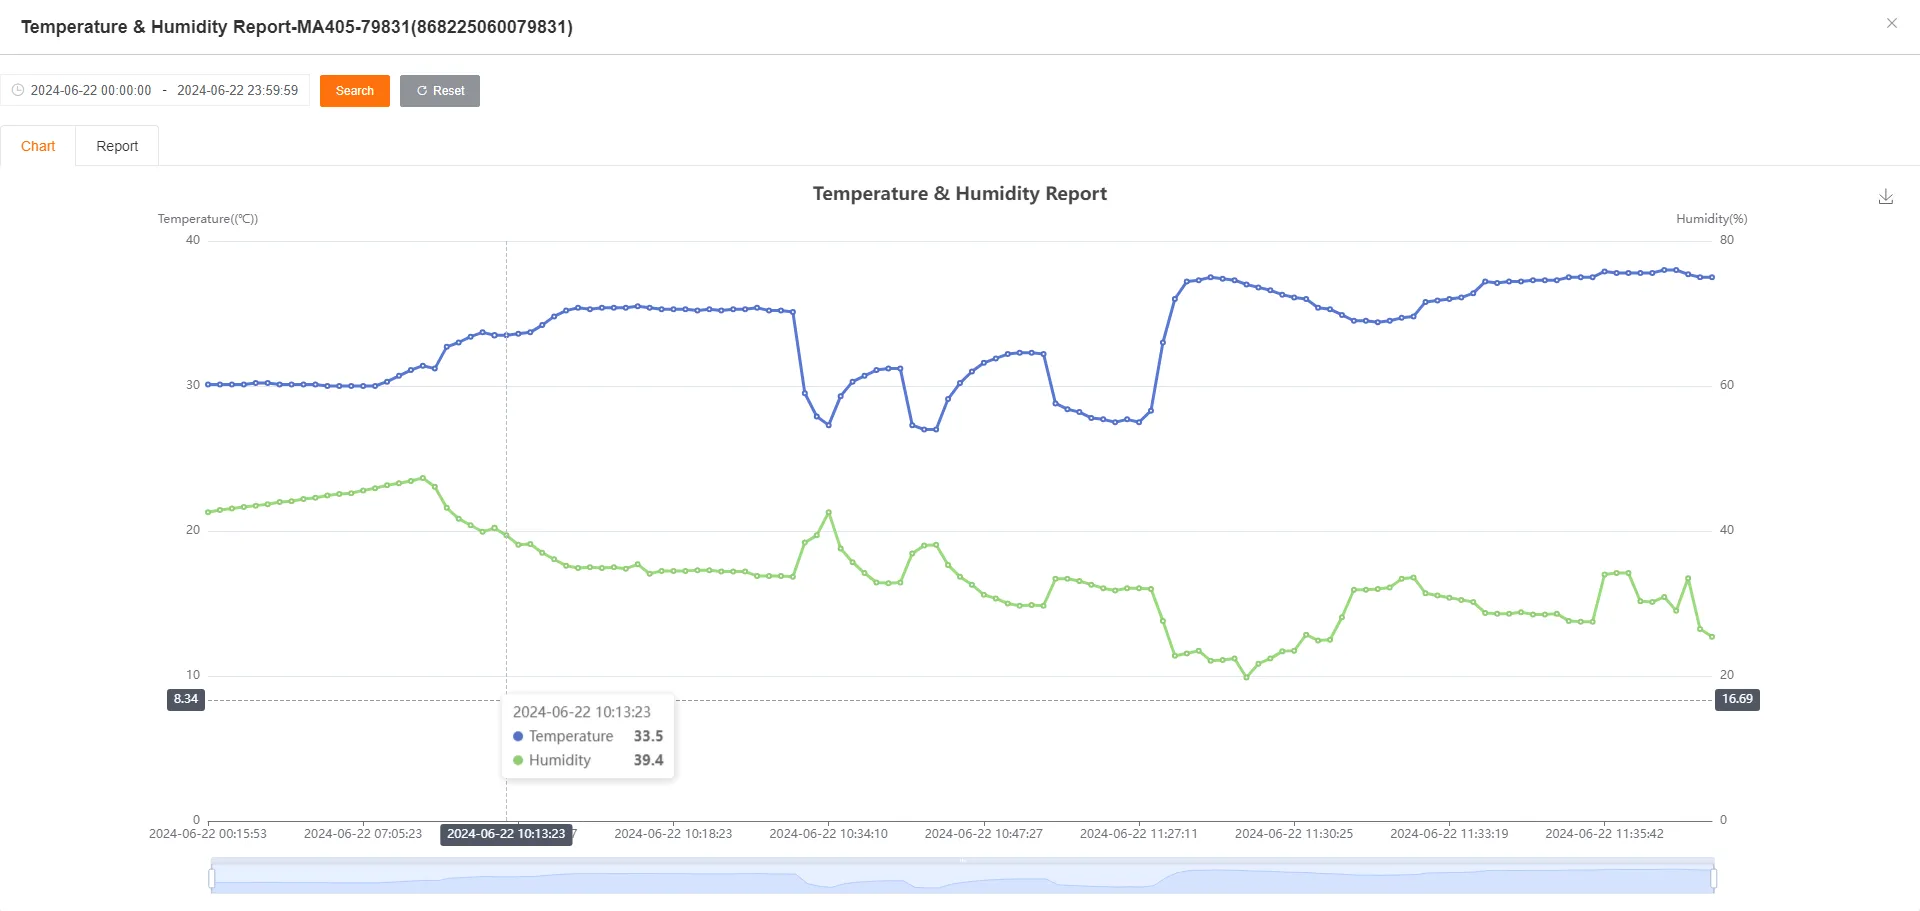Click the blue Temperature legend dot in tooltip
Screen dimensions: 1920x911
click(517, 736)
